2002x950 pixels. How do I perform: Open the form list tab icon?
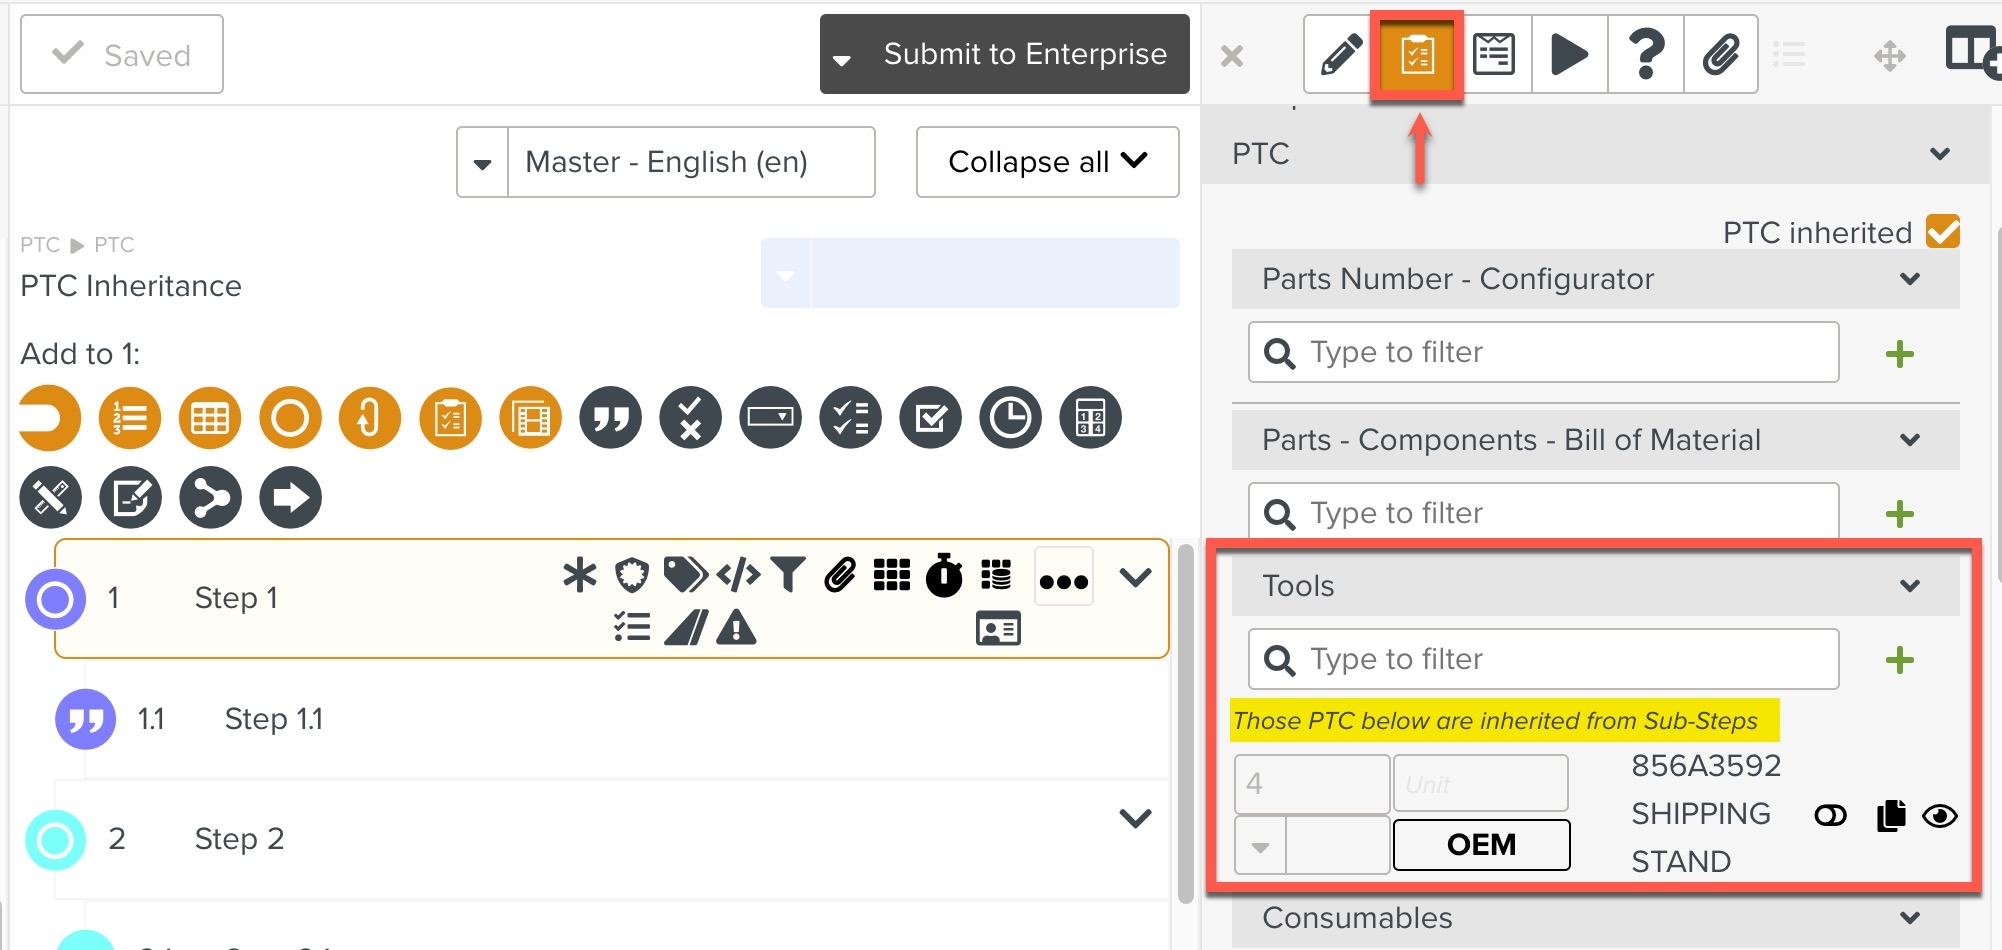(1493, 54)
